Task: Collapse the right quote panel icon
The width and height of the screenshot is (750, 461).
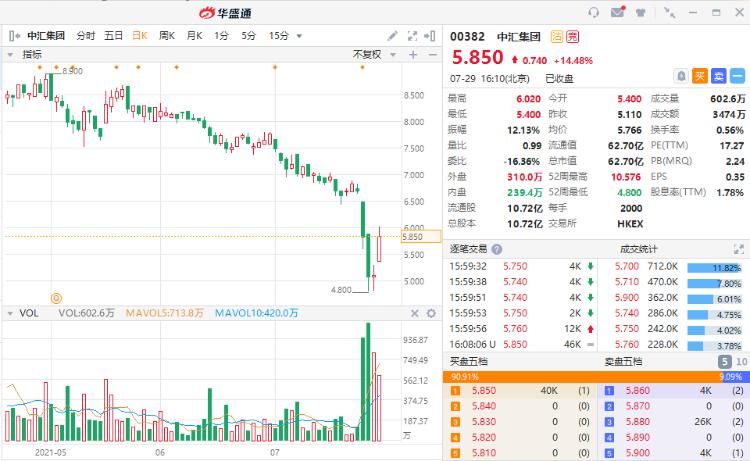Action: [430, 36]
